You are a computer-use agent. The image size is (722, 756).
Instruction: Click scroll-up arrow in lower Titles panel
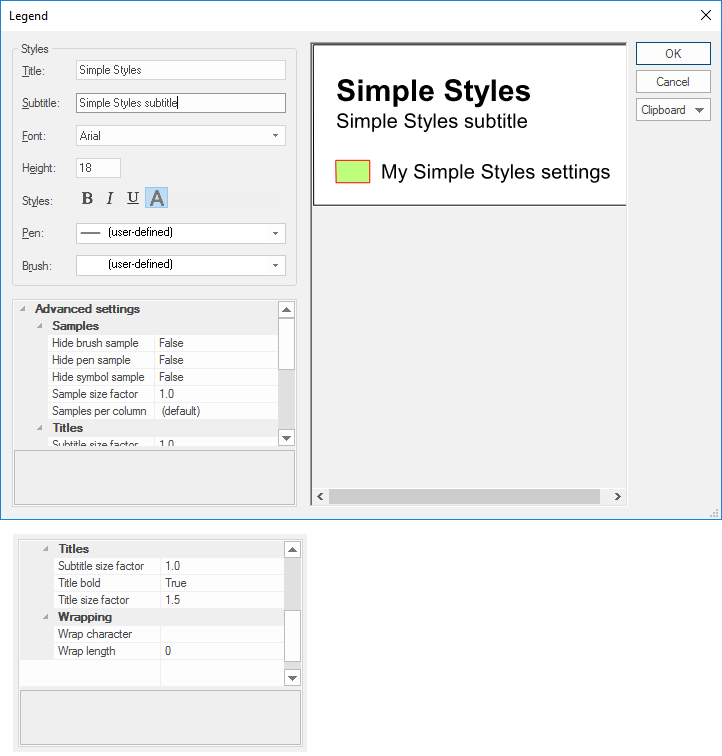[x=292, y=549]
